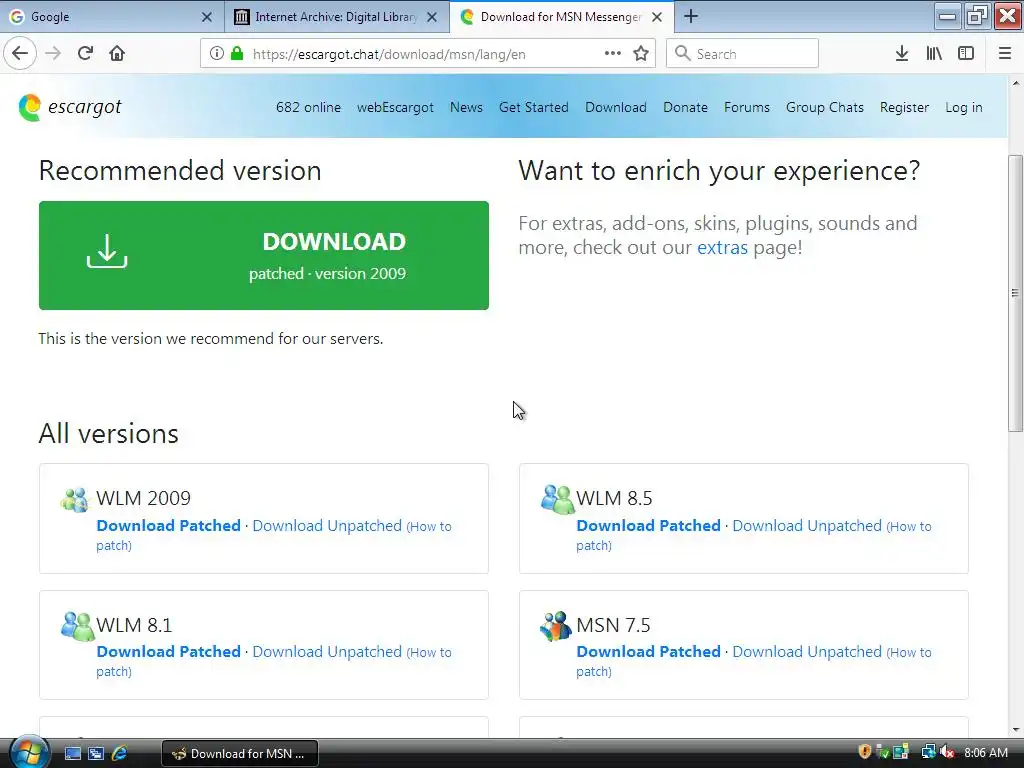The height and width of the screenshot is (768, 1024).
Task: Click Show Desktop in quick launch
Action: [72, 753]
